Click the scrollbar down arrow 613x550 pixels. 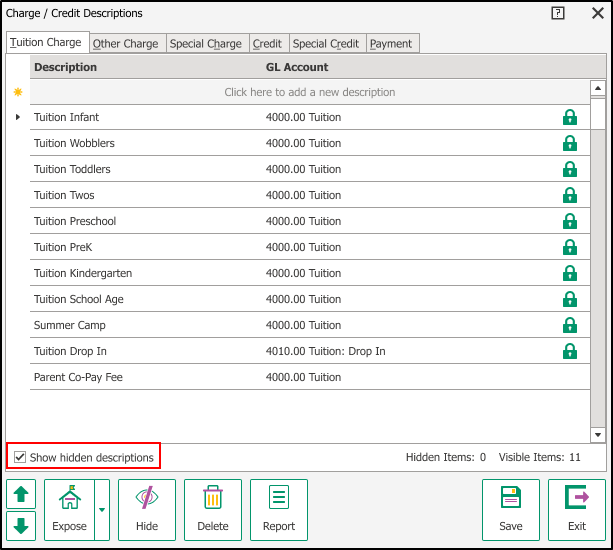pyautogui.click(x=598, y=435)
